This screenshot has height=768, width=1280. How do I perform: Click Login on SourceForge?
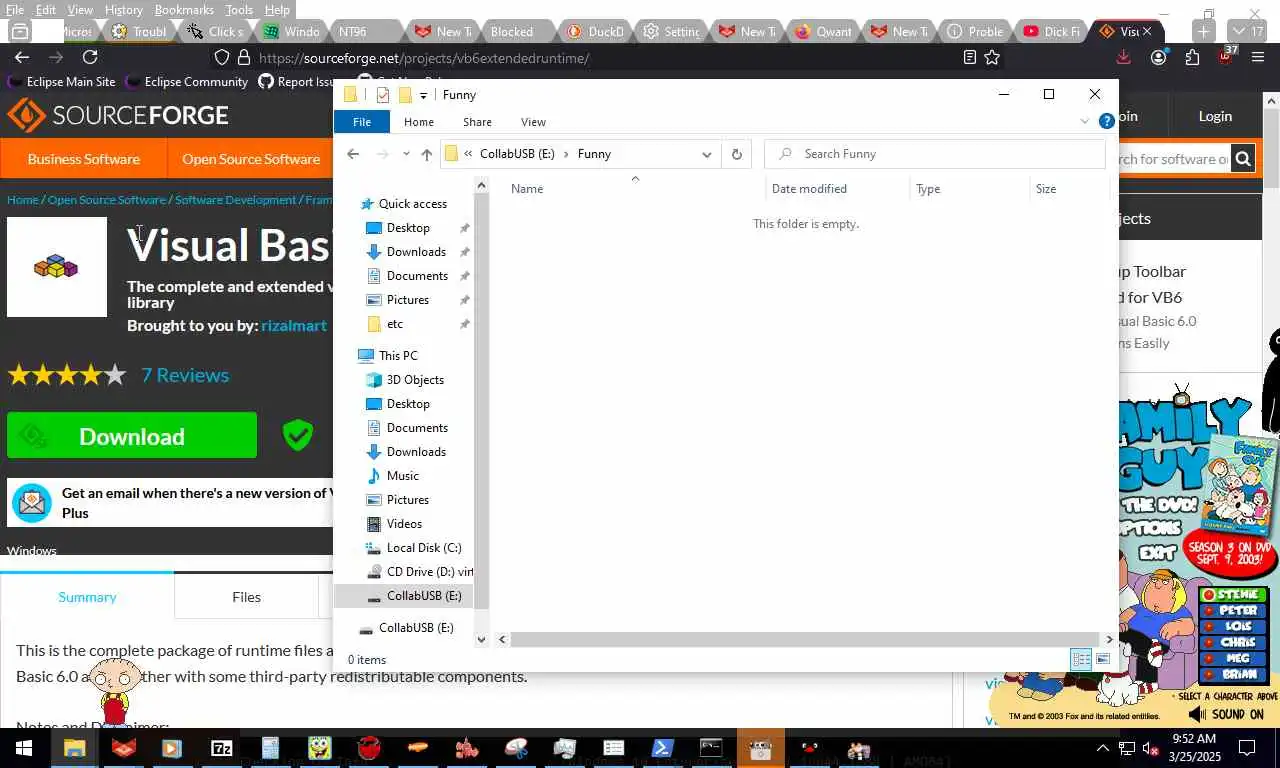point(1215,116)
